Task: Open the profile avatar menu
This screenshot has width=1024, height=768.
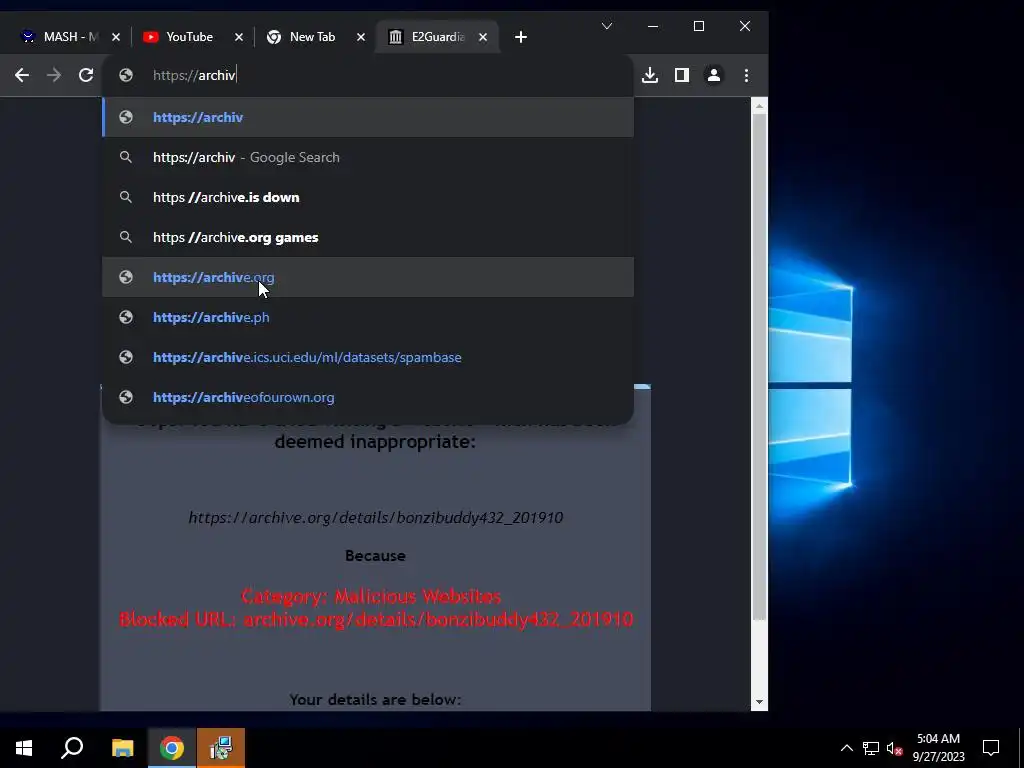Action: click(714, 75)
